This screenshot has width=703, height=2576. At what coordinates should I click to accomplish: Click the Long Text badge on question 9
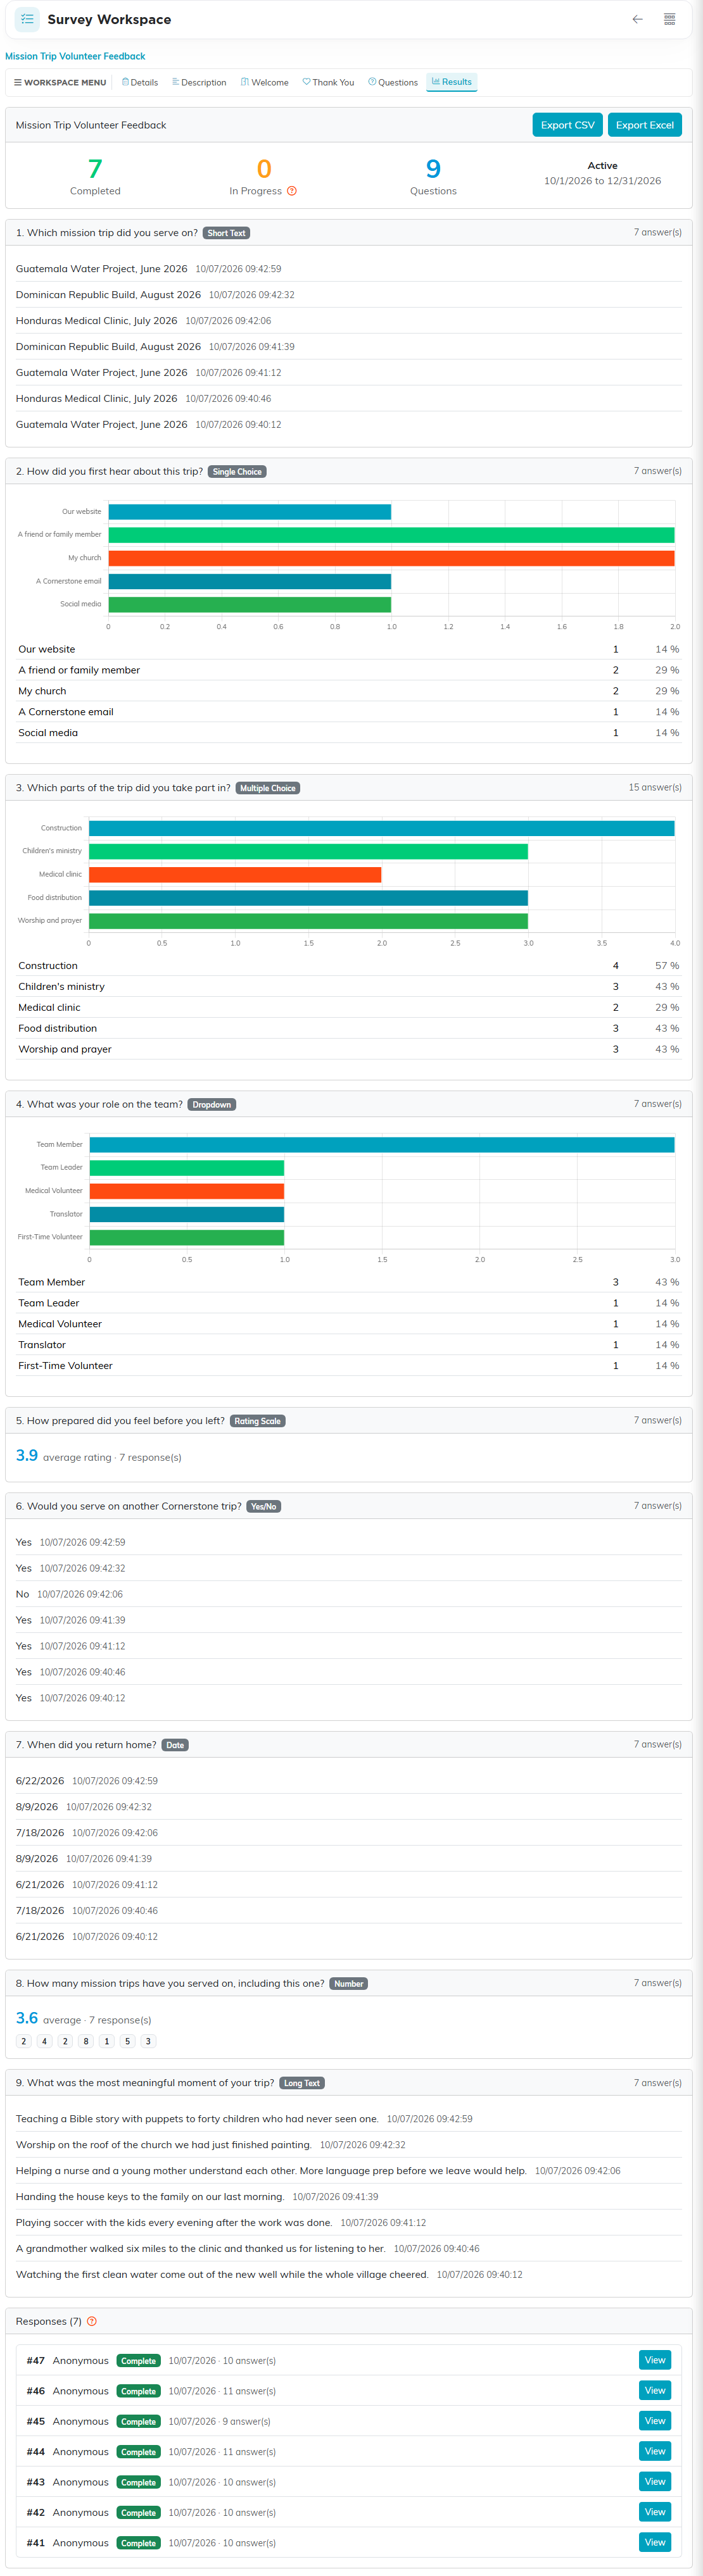coord(302,2083)
